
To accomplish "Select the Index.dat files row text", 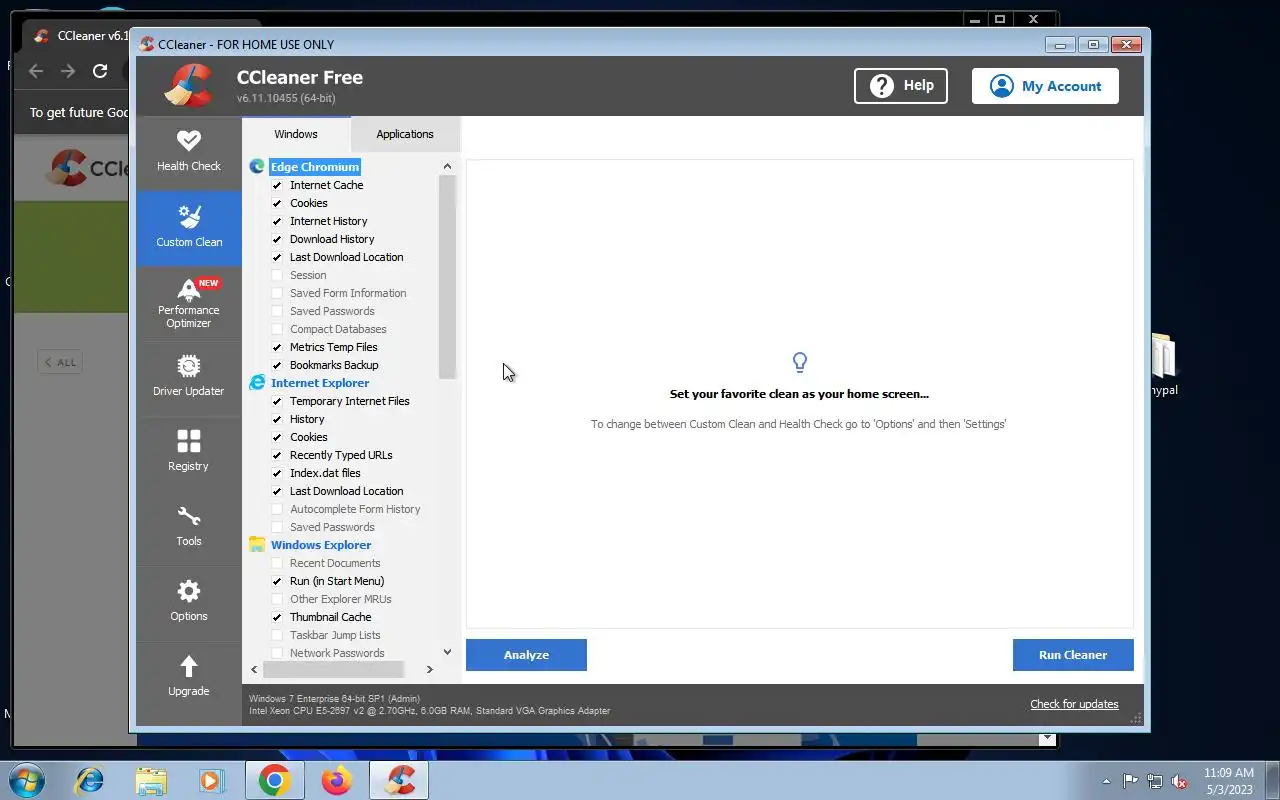I will tap(325, 473).
